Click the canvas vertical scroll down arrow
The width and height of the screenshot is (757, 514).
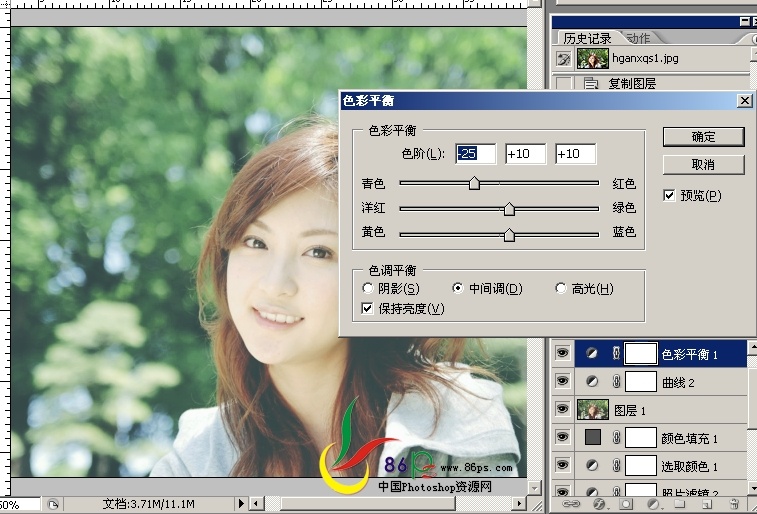[534, 488]
